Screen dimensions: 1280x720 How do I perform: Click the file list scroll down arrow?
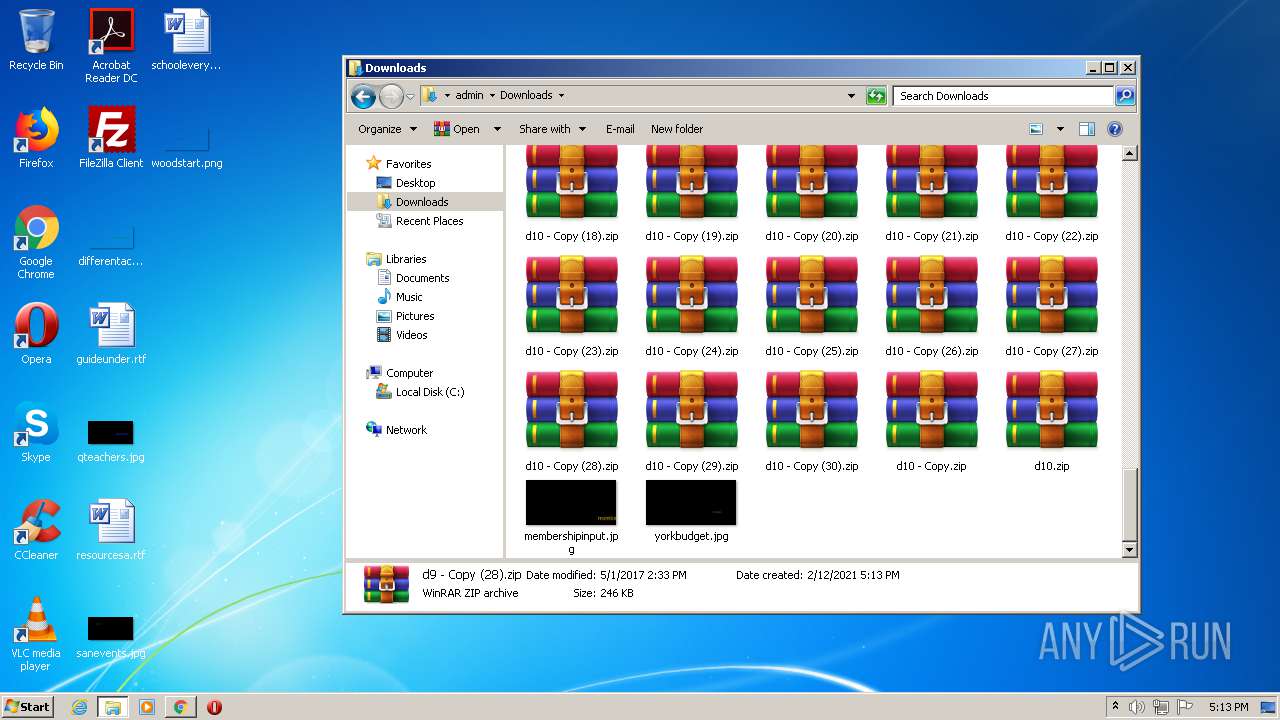pyautogui.click(x=1130, y=550)
